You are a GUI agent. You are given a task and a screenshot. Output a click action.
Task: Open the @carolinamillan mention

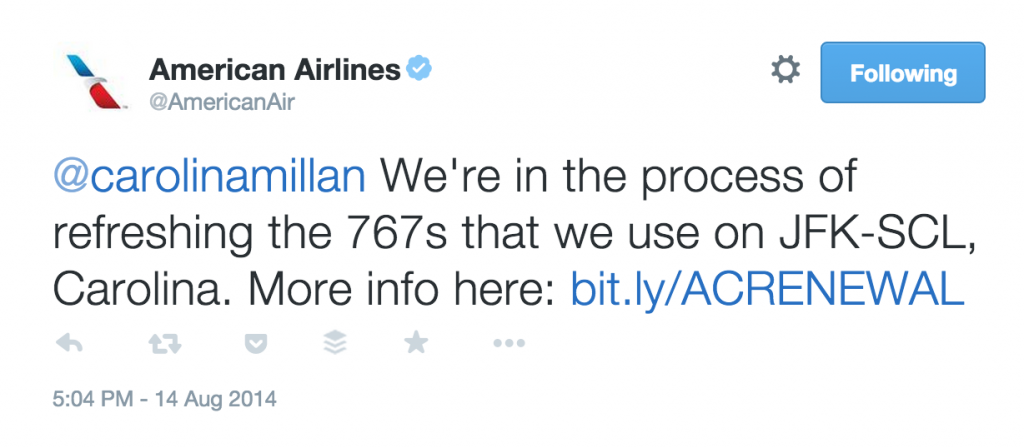[x=209, y=178]
